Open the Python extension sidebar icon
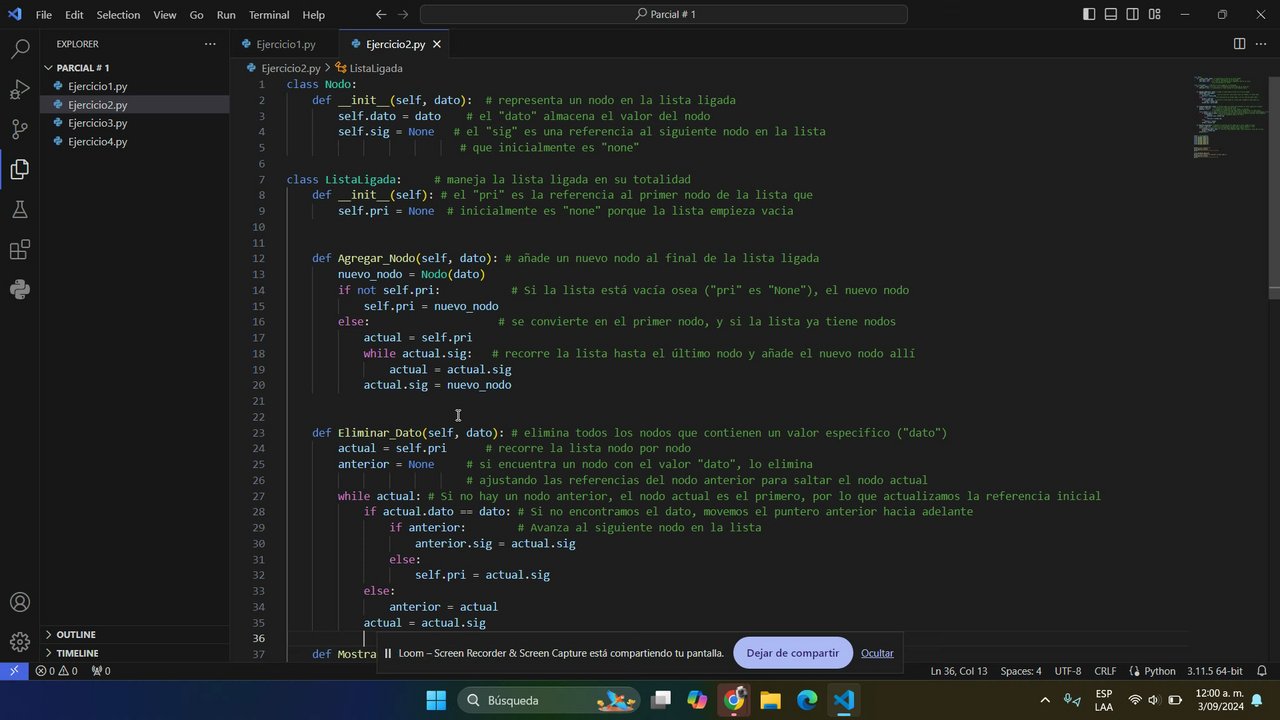 click(x=20, y=290)
